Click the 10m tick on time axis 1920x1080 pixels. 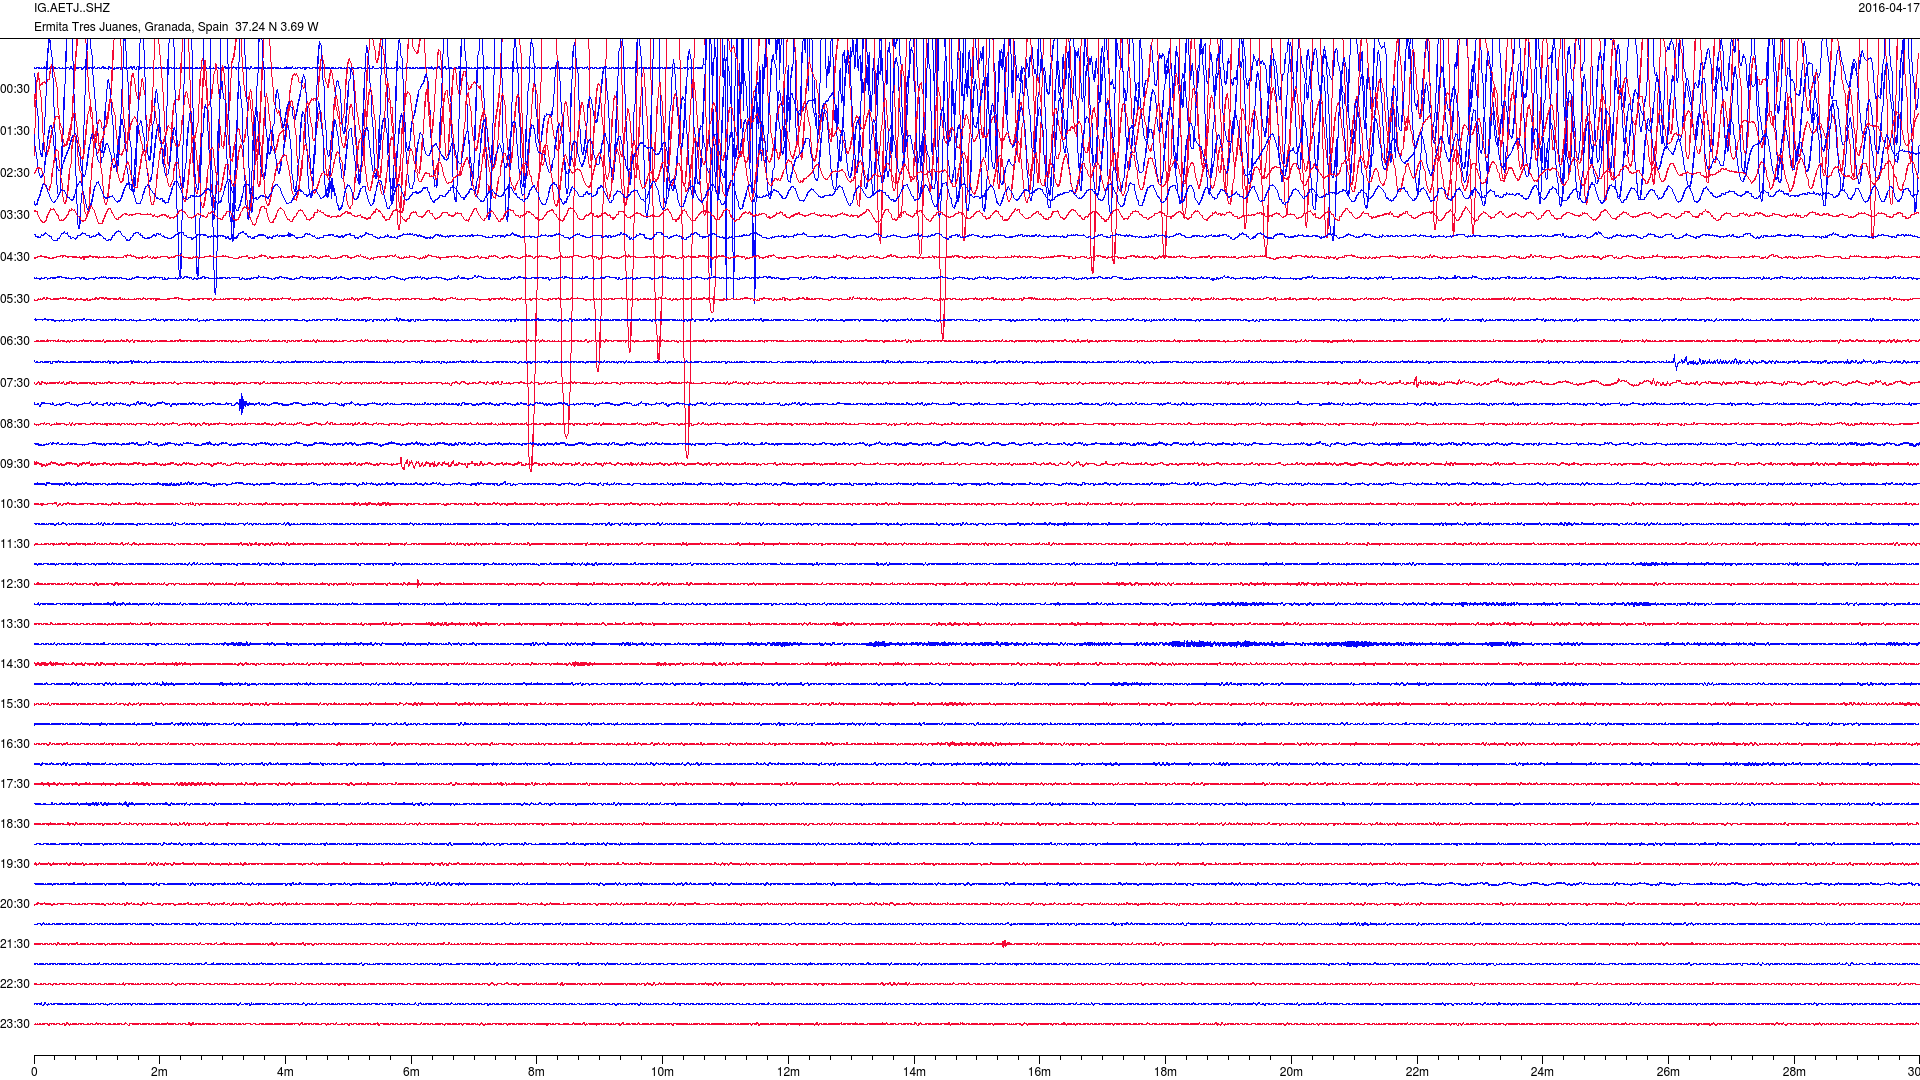tap(662, 1072)
